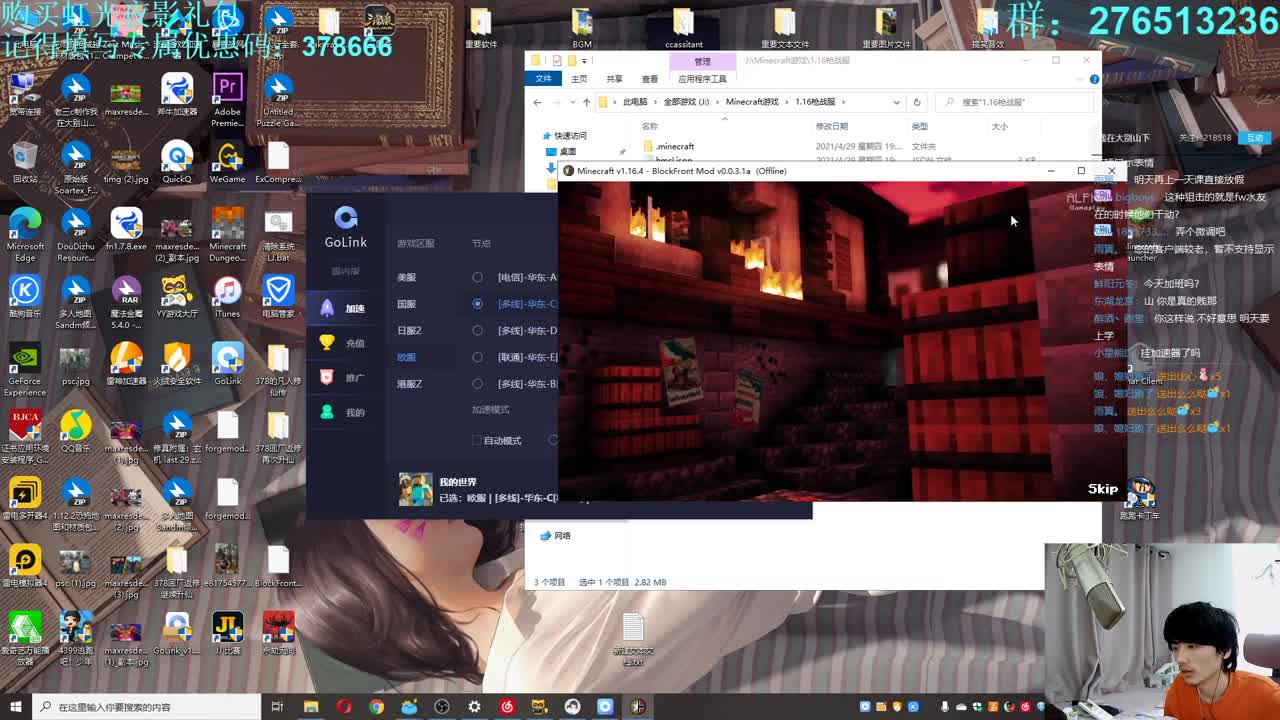The height and width of the screenshot is (720, 1280).
Task: Go back in File Explorer
Action: tap(537, 102)
